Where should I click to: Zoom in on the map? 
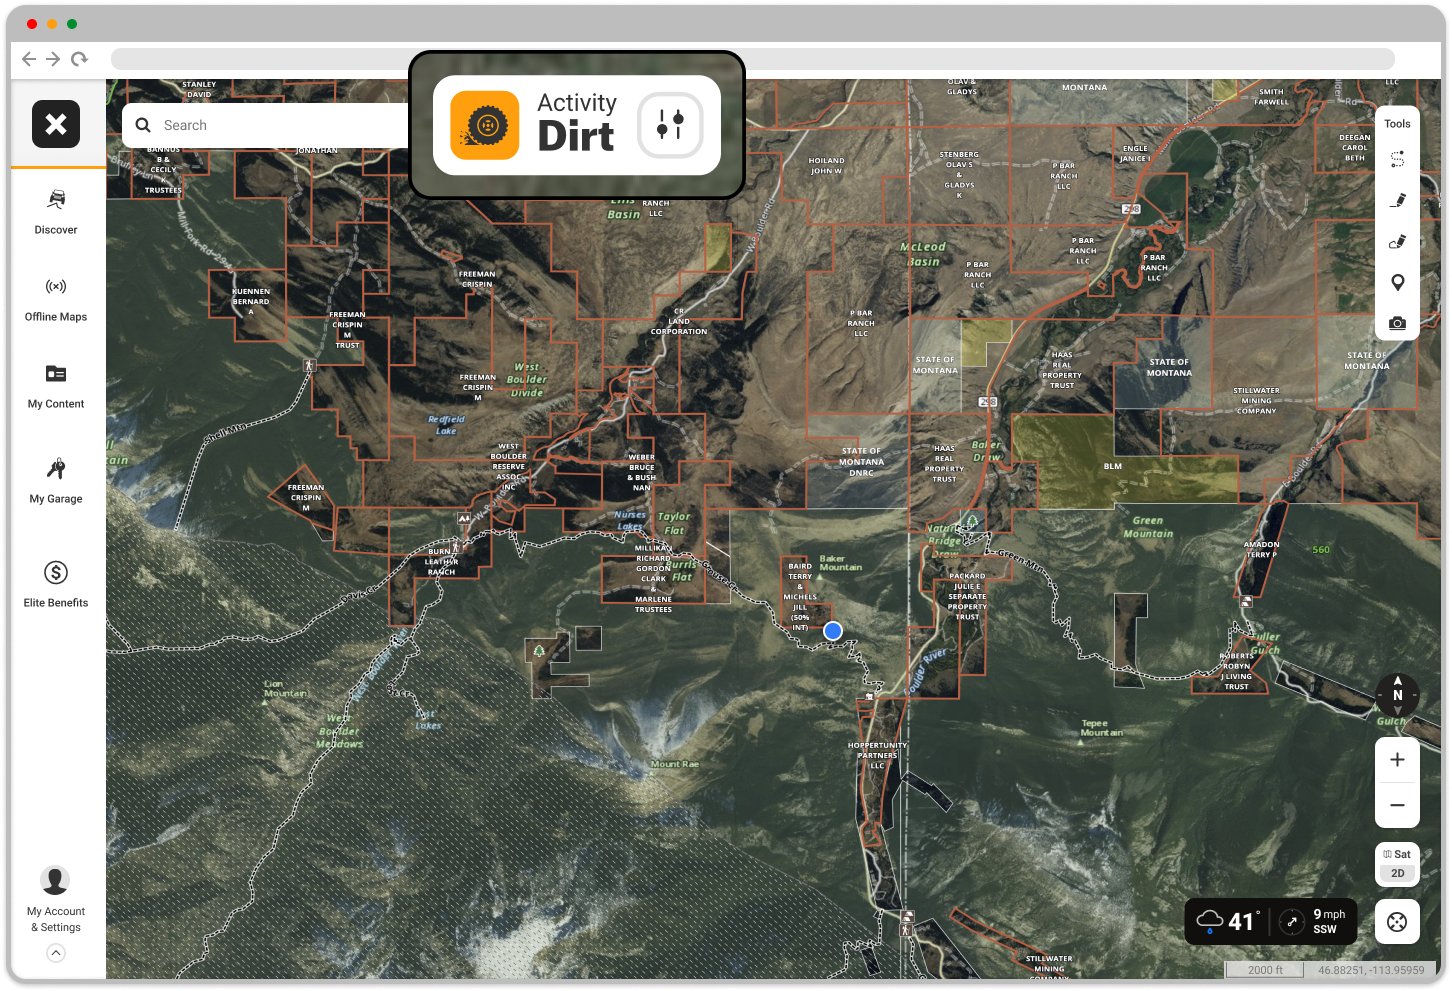point(1397,760)
